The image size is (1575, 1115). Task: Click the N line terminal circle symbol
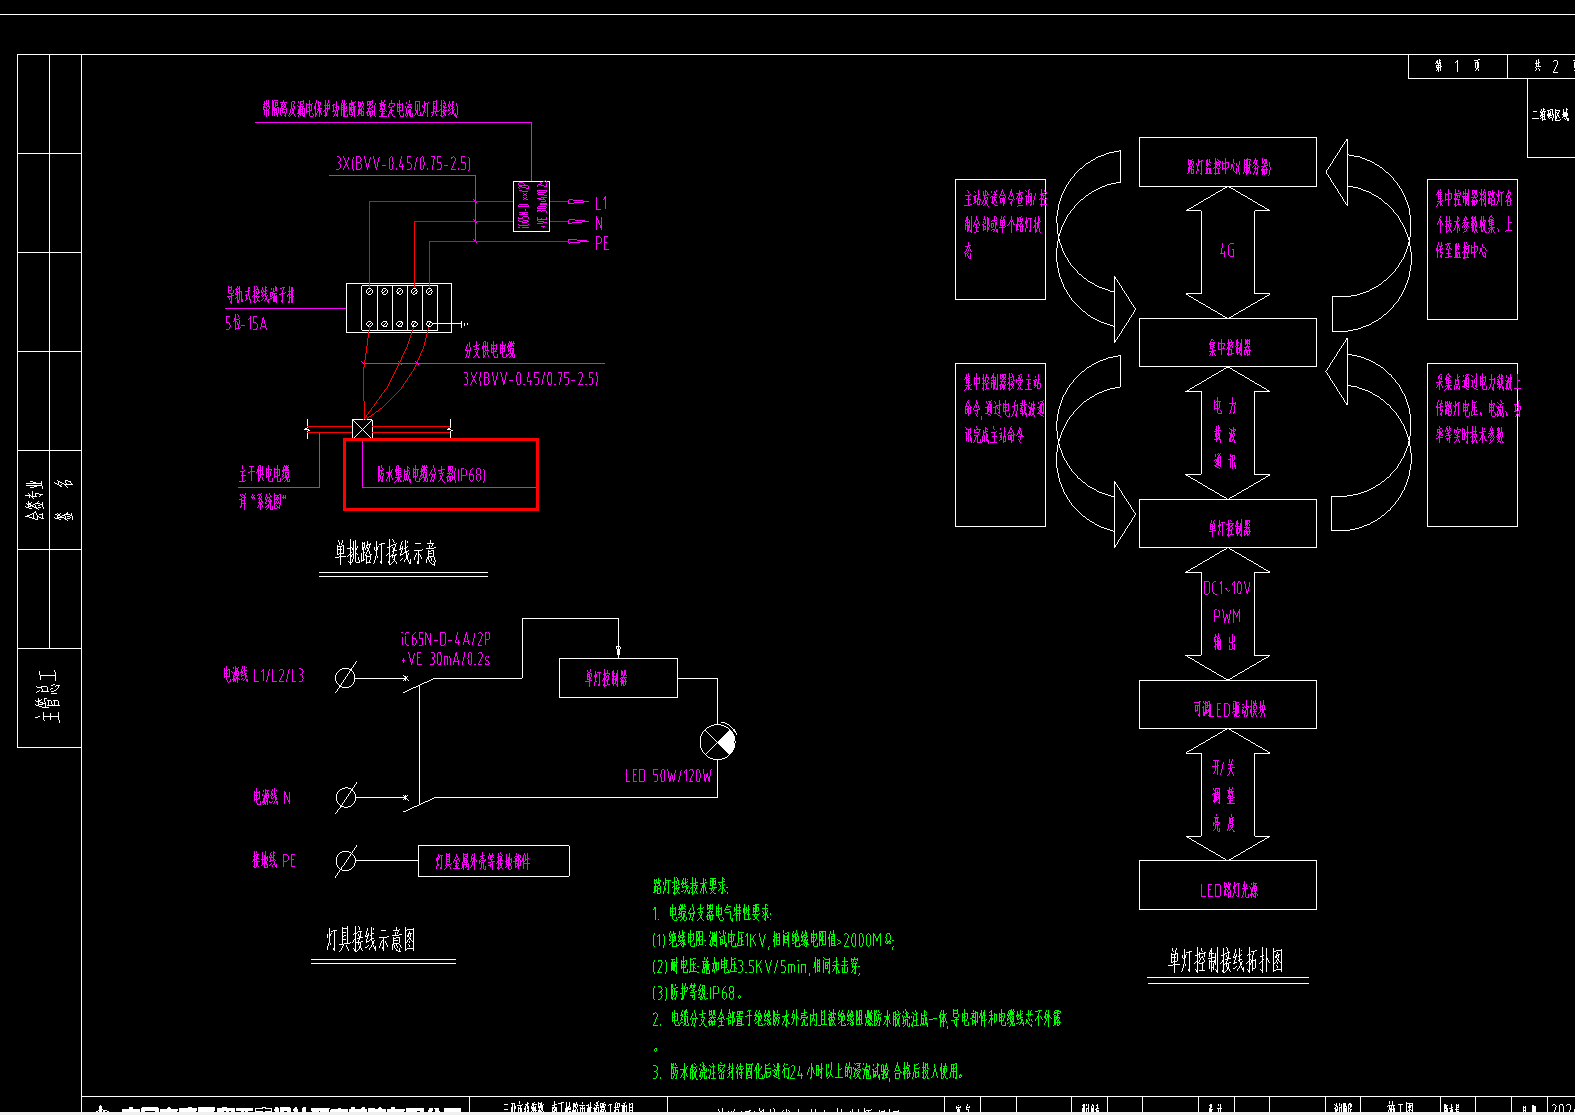point(346,797)
